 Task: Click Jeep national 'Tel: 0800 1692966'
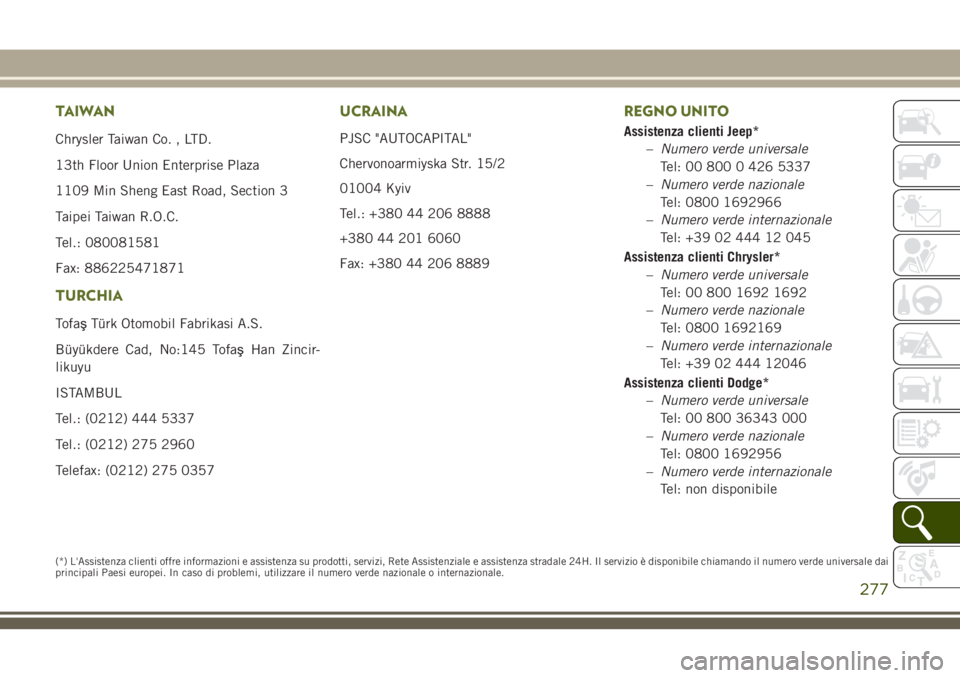tap(721, 202)
